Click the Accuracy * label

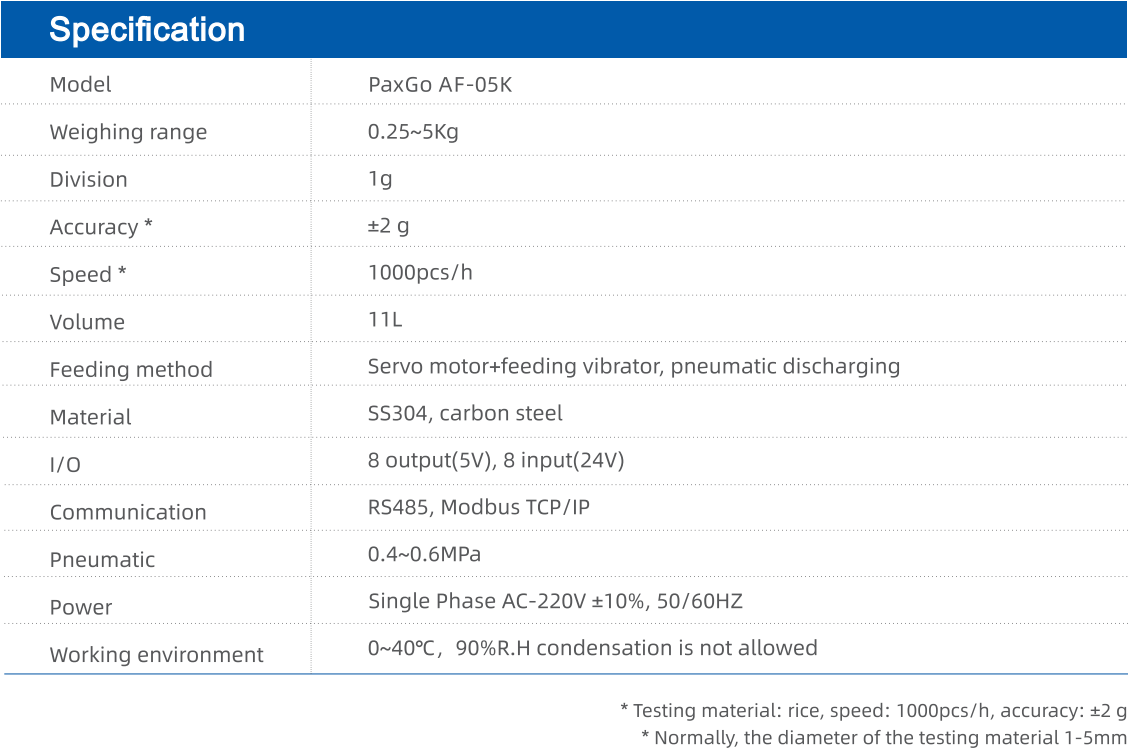coord(101,227)
